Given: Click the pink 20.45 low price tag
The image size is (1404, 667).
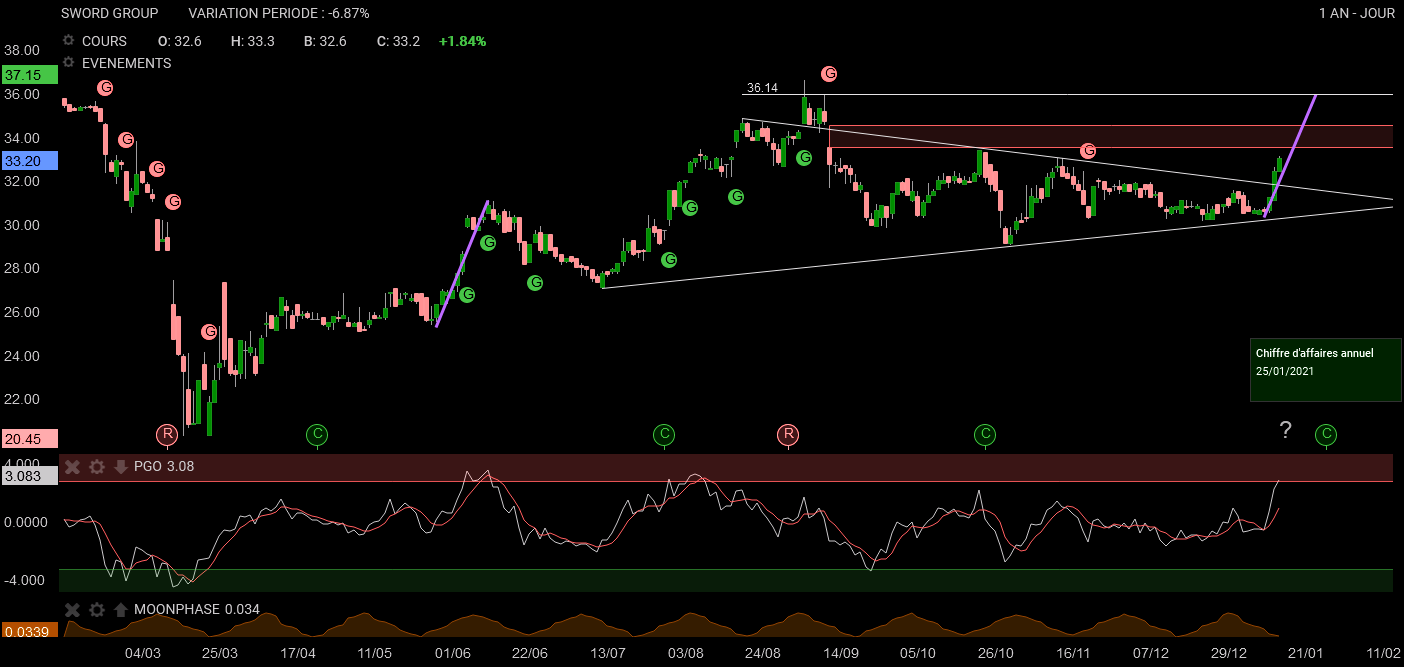Looking at the screenshot, I should click(30, 438).
